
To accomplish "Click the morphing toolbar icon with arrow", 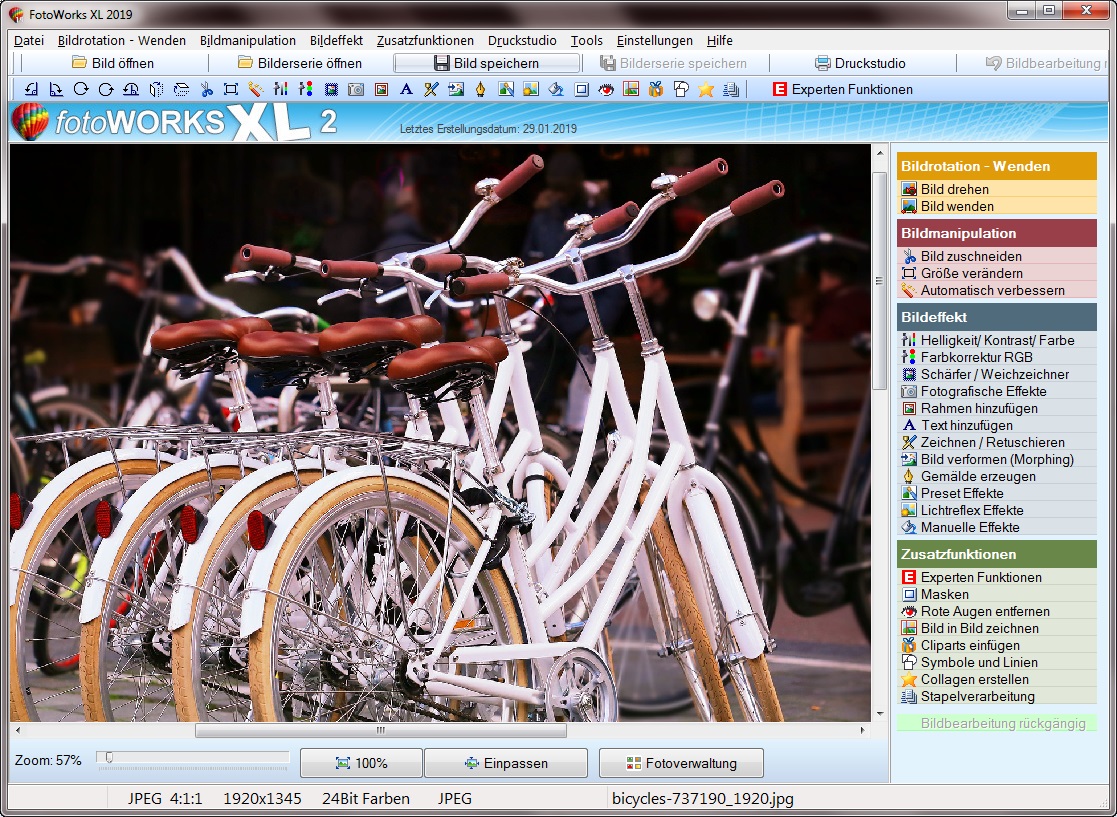I will coord(456,89).
